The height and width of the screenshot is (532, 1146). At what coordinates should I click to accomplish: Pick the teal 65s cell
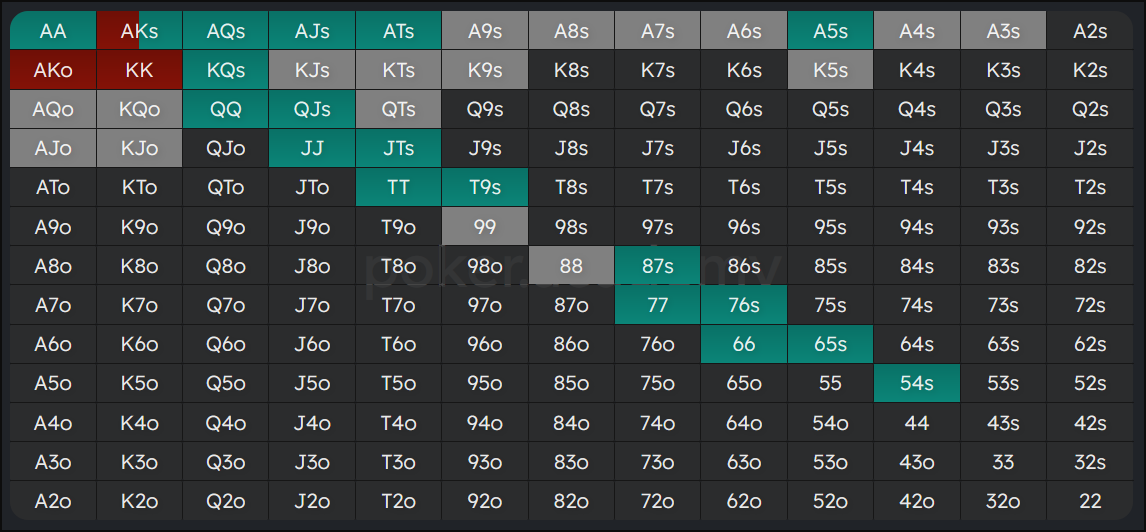point(830,344)
